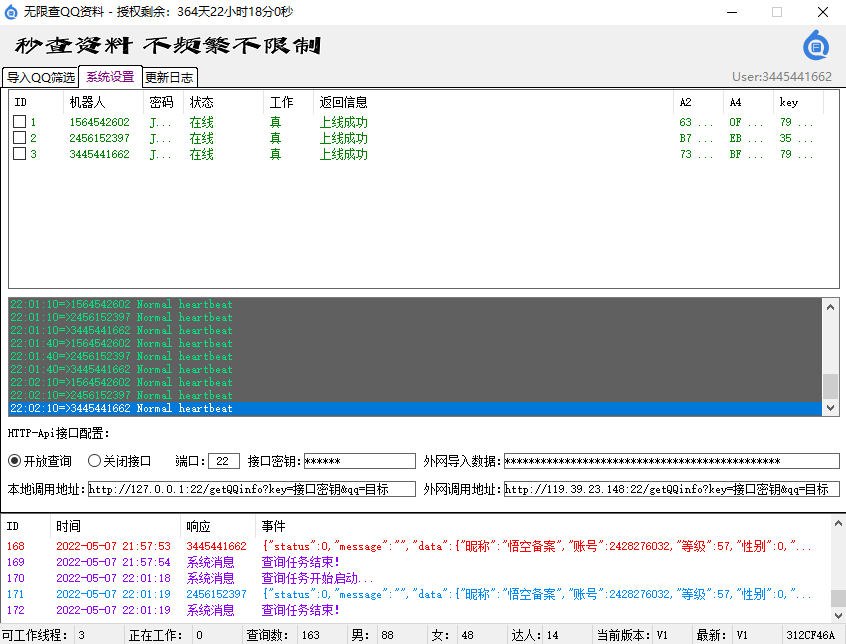Click the heartbeat log scroll-up arrow
The height and width of the screenshot is (644, 846).
(830, 306)
